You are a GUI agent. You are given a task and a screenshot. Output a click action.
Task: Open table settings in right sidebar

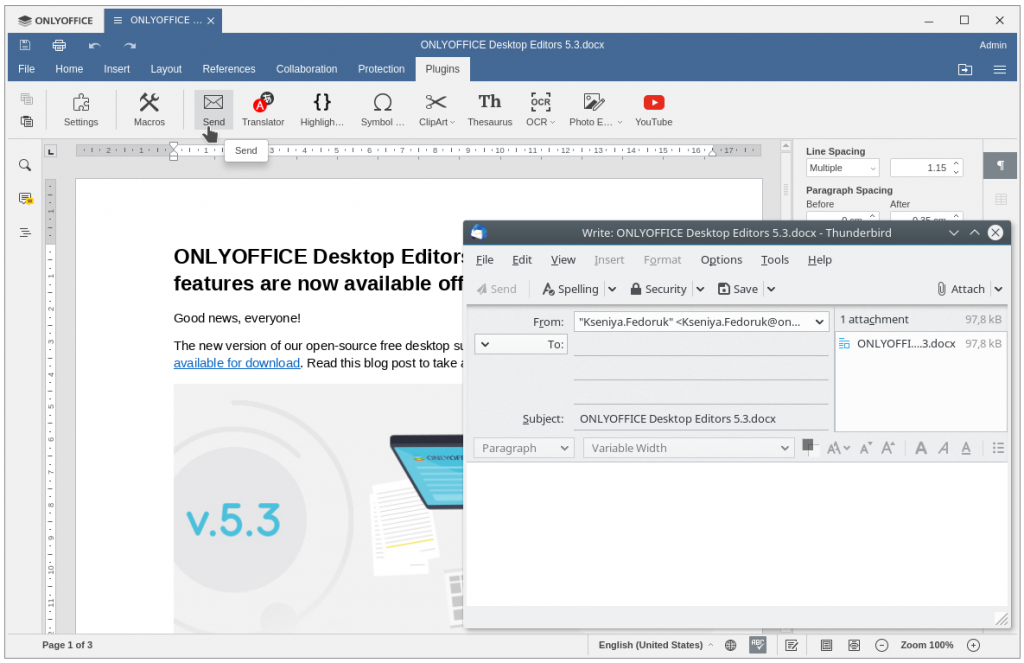1000,199
